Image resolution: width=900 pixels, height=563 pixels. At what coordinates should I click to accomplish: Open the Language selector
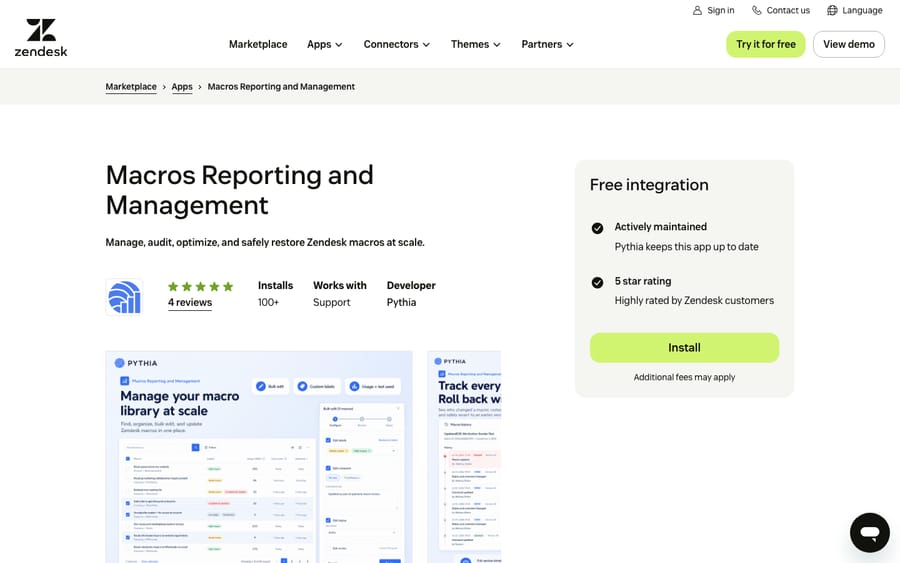click(855, 10)
